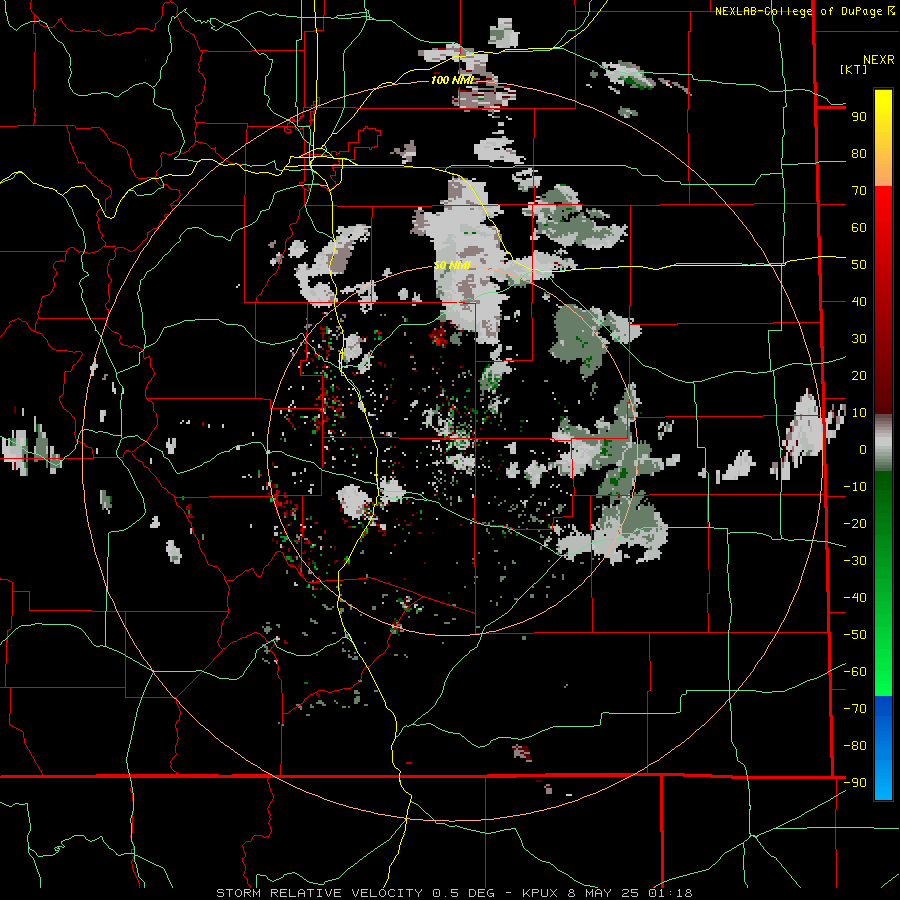Viewport: 900px width, 900px height.
Task: Click the 80 value on the scale
Action: (x=859, y=154)
